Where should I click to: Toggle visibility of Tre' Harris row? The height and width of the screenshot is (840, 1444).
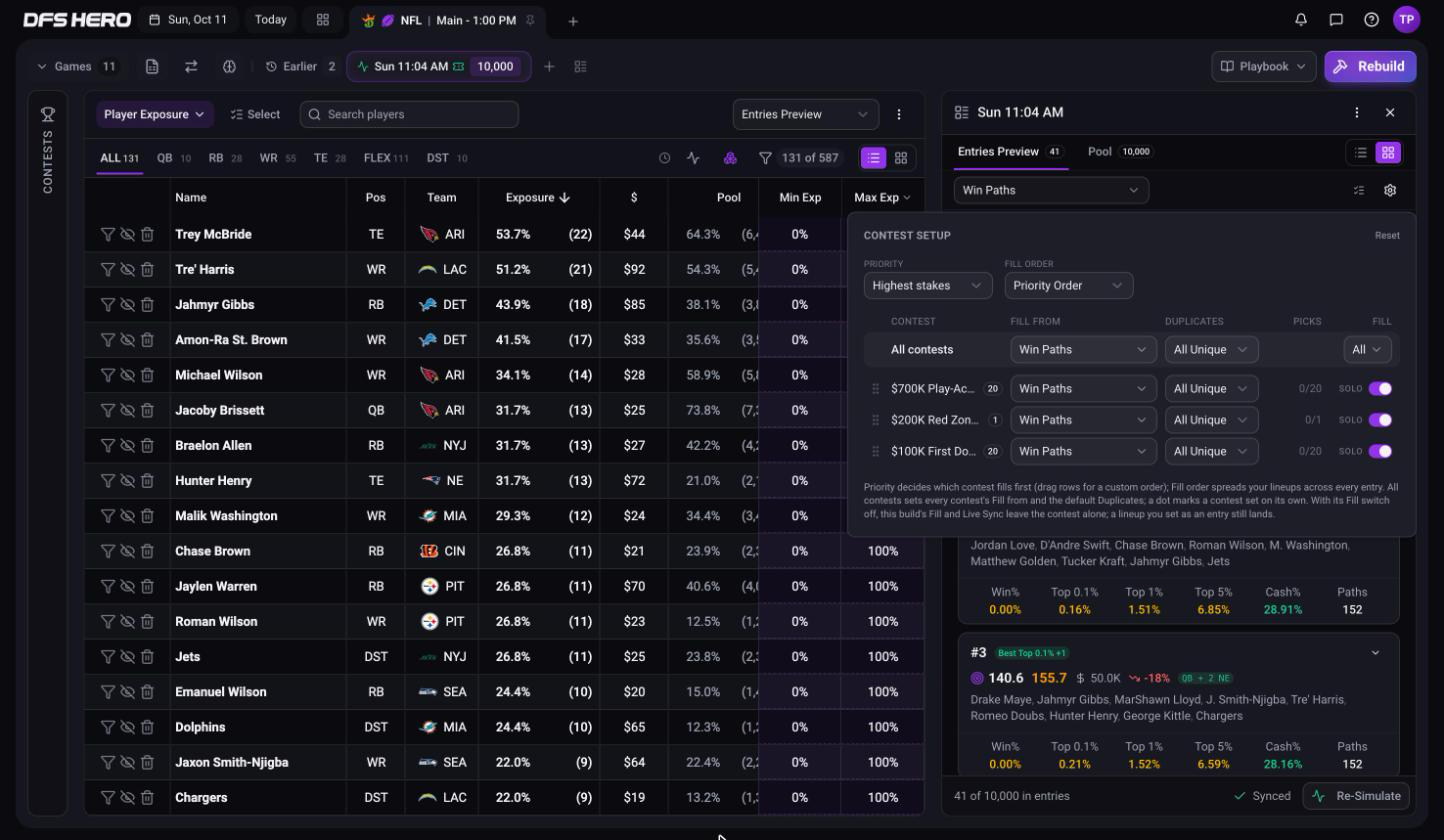127,269
